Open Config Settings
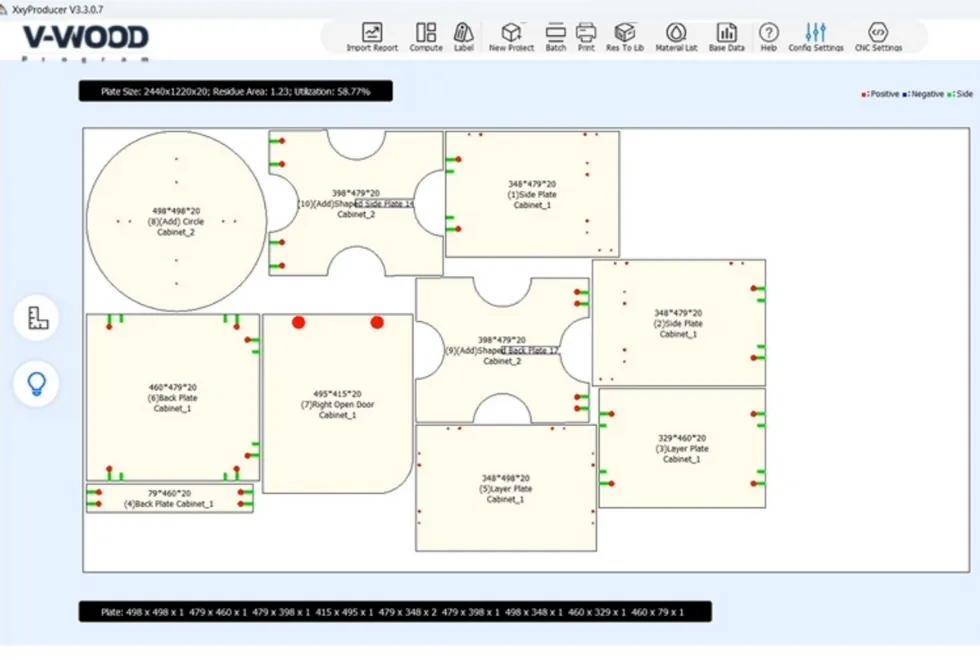Viewport: 980px width, 660px height. 816,36
